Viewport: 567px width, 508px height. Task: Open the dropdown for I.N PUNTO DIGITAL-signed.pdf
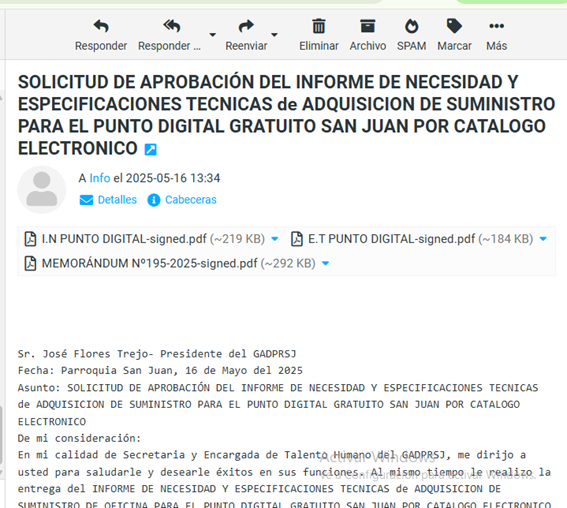point(275,239)
